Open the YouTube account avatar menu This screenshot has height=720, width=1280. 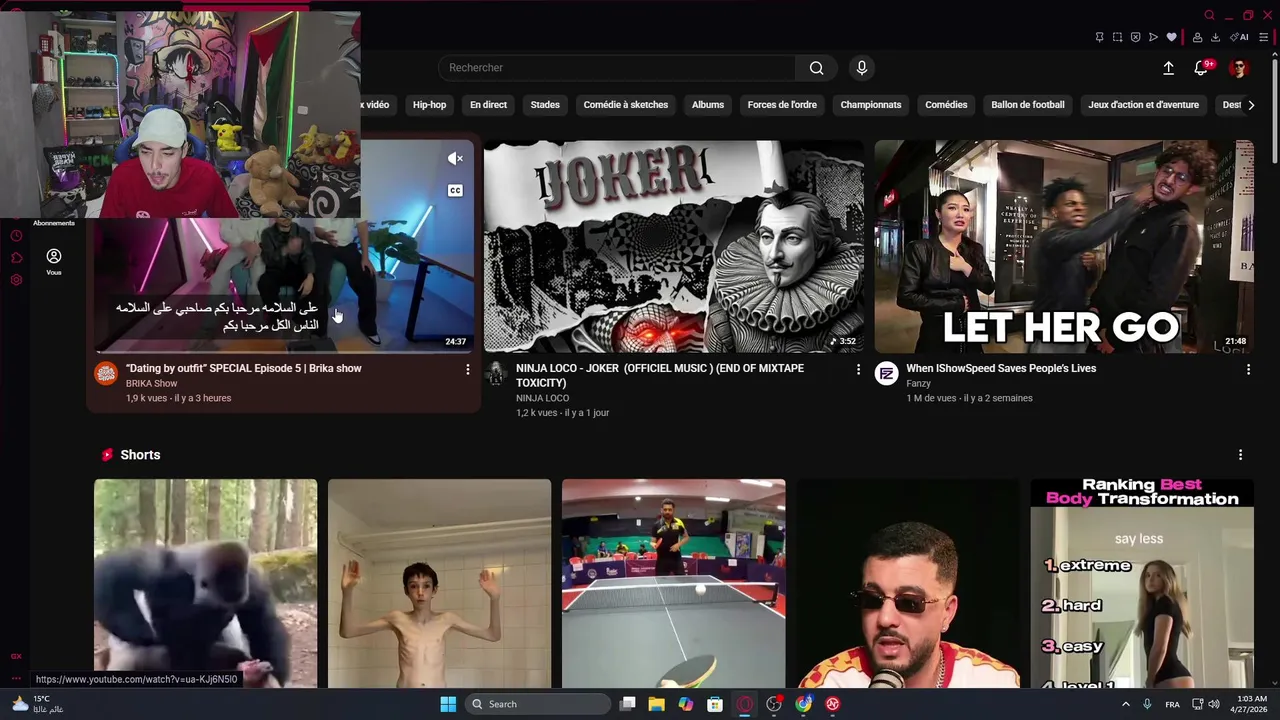[x=1239, y=68]
